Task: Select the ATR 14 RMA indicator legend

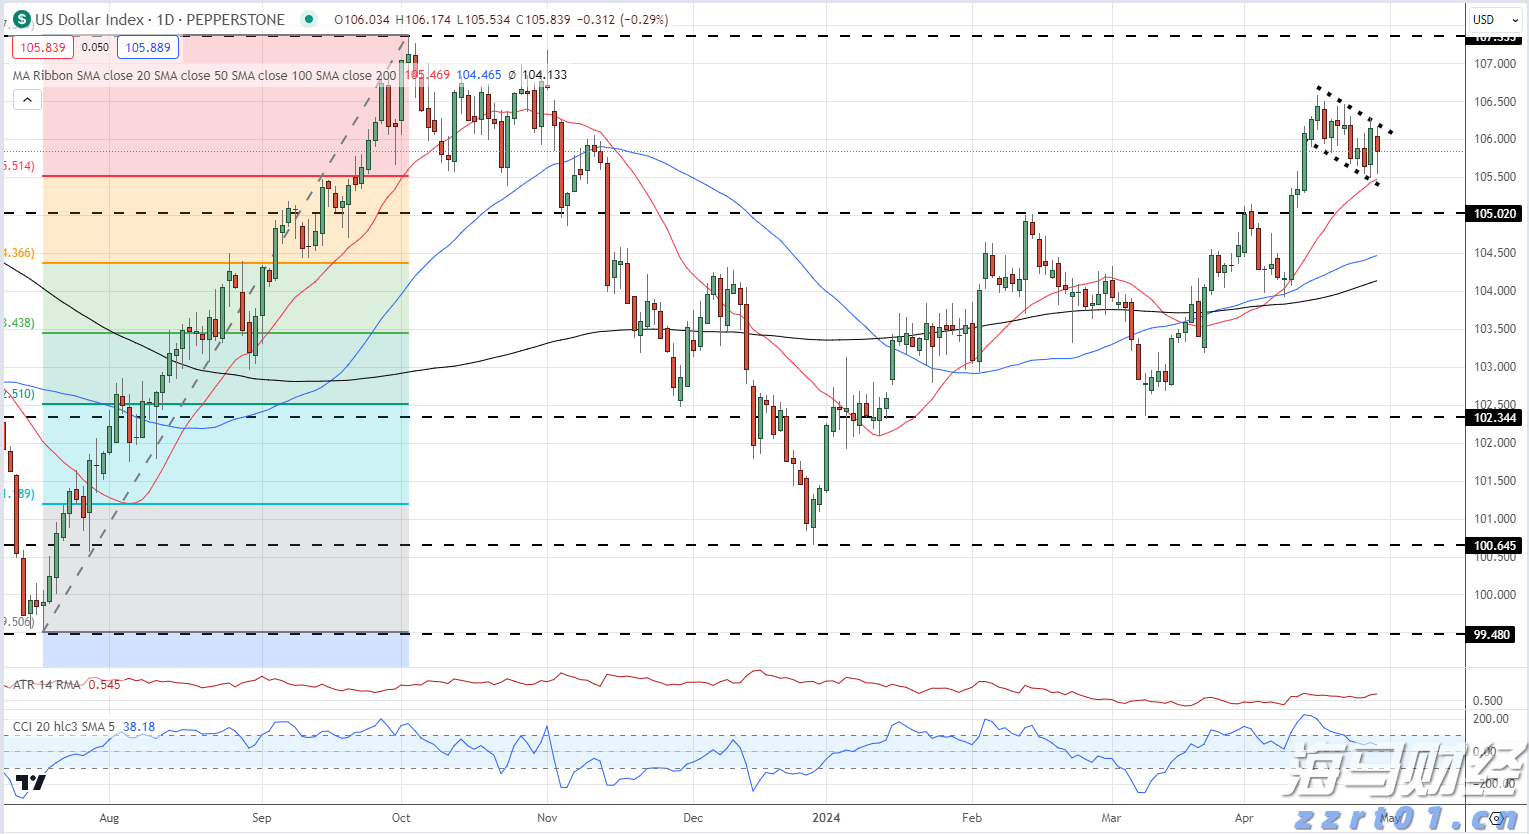Action: [x=47, y=685]
